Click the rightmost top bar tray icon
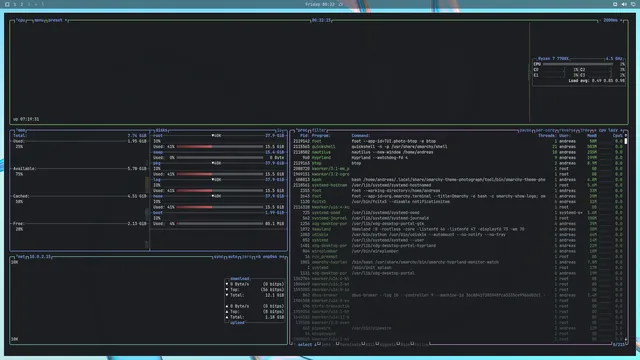 tap(633, 4)
